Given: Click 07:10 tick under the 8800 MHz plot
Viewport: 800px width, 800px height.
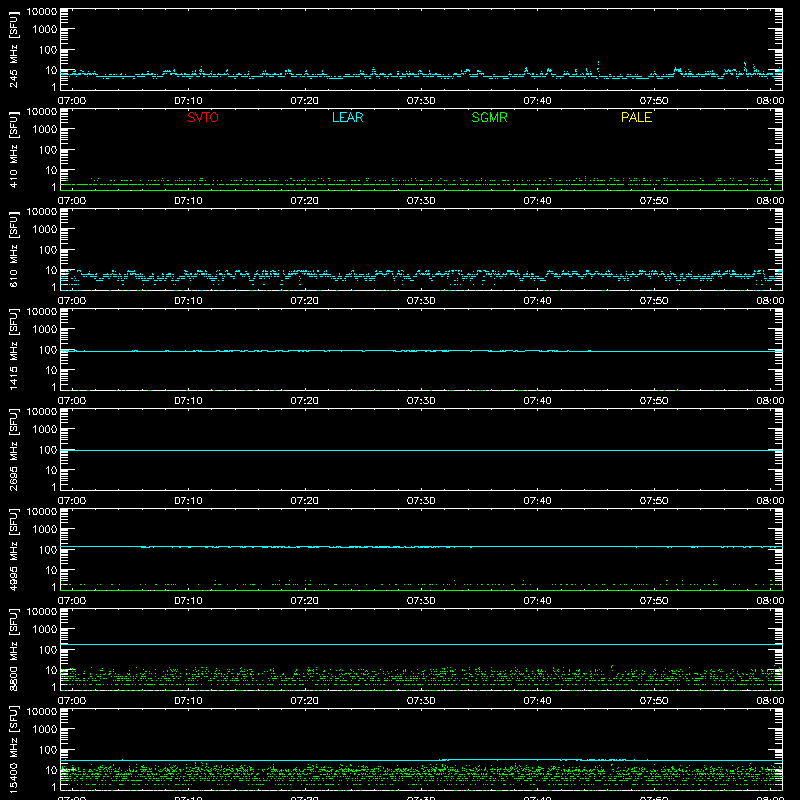Looking at the screenshot, I should pos(188,701).
